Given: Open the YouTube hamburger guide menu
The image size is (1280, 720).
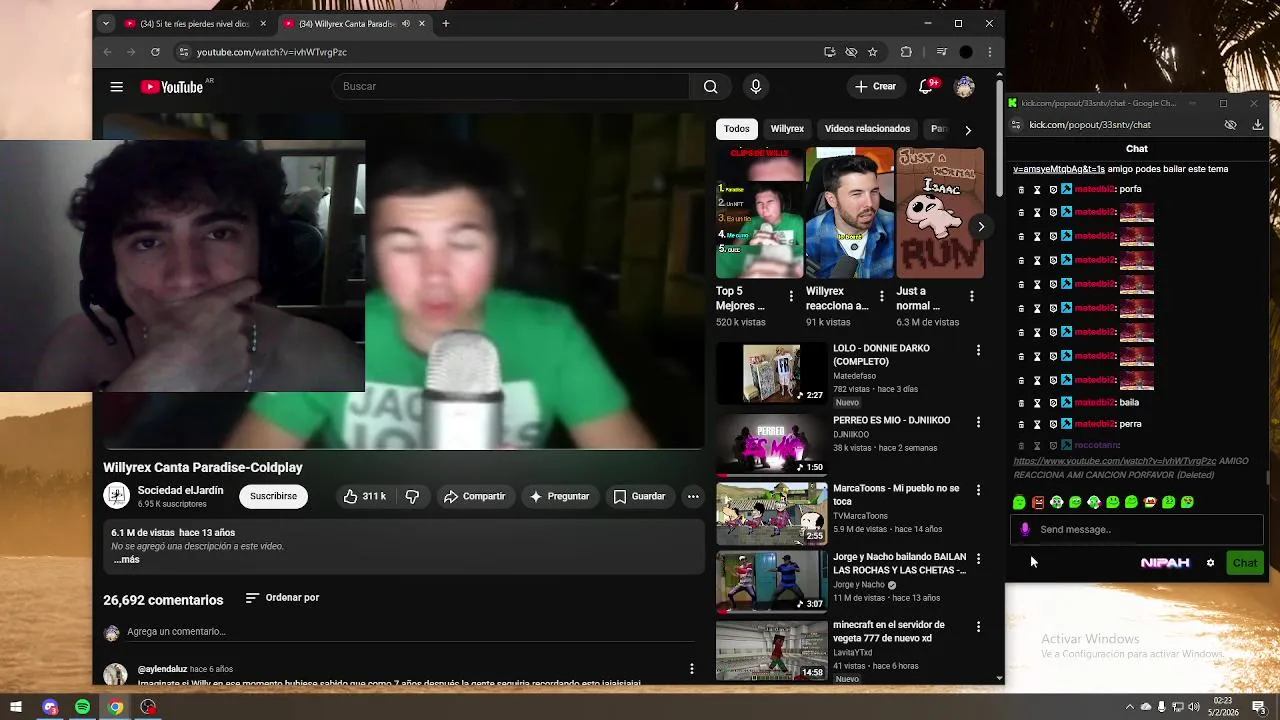Looking at the screenshot, I should tap(116, 87).
